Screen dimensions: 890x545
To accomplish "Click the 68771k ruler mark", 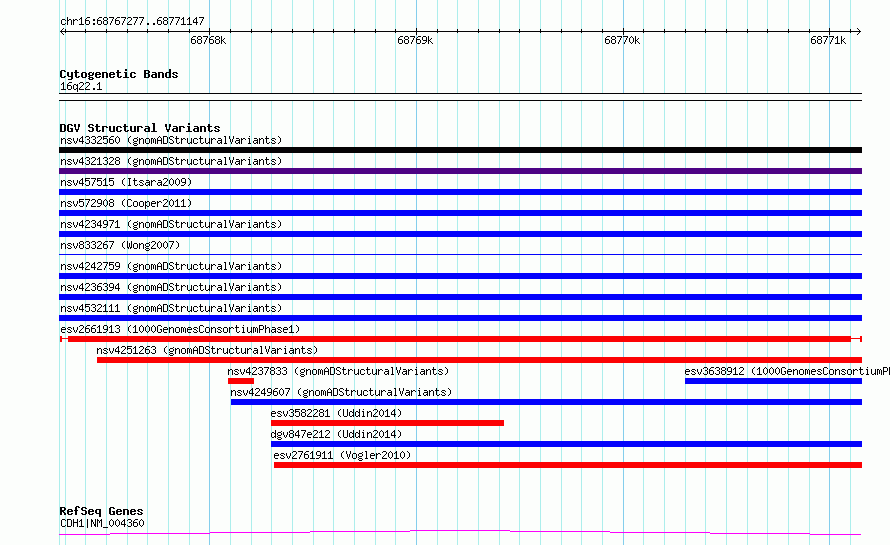I will [x=828, y=40].
